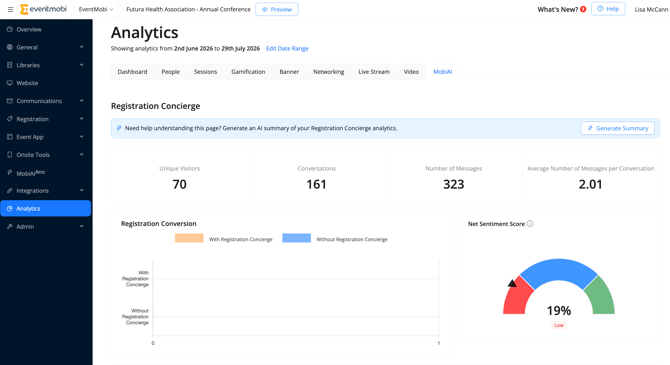Click the sparkle icon in Generate Summary
Image resolution: width=670 pixels, height=365 pixels.
(590, 128)
